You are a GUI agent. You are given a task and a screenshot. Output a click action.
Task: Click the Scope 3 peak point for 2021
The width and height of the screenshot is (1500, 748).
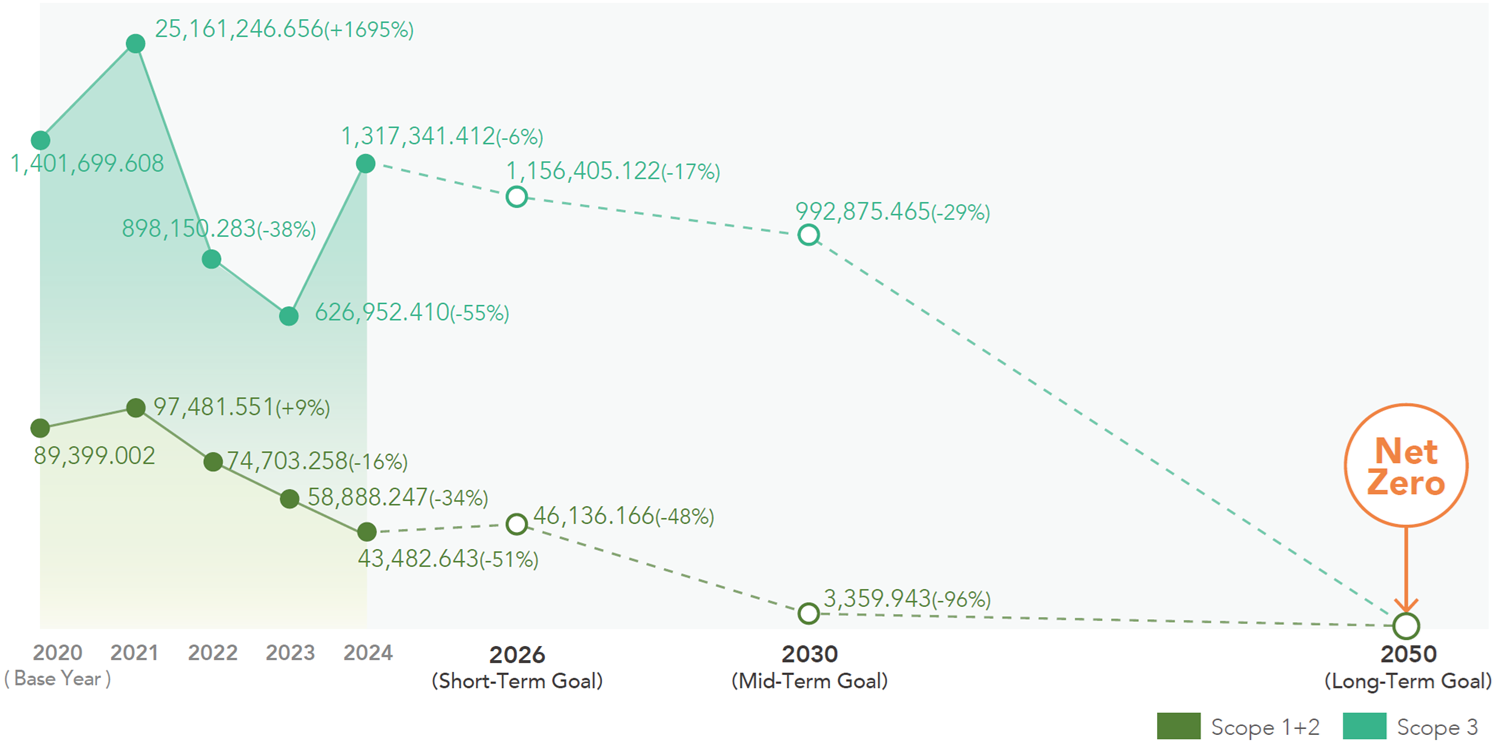tap(136, 43)
